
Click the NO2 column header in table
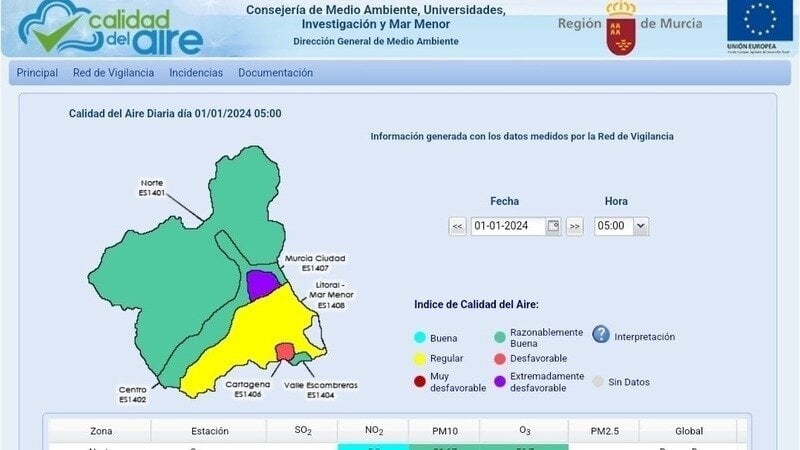374,431
